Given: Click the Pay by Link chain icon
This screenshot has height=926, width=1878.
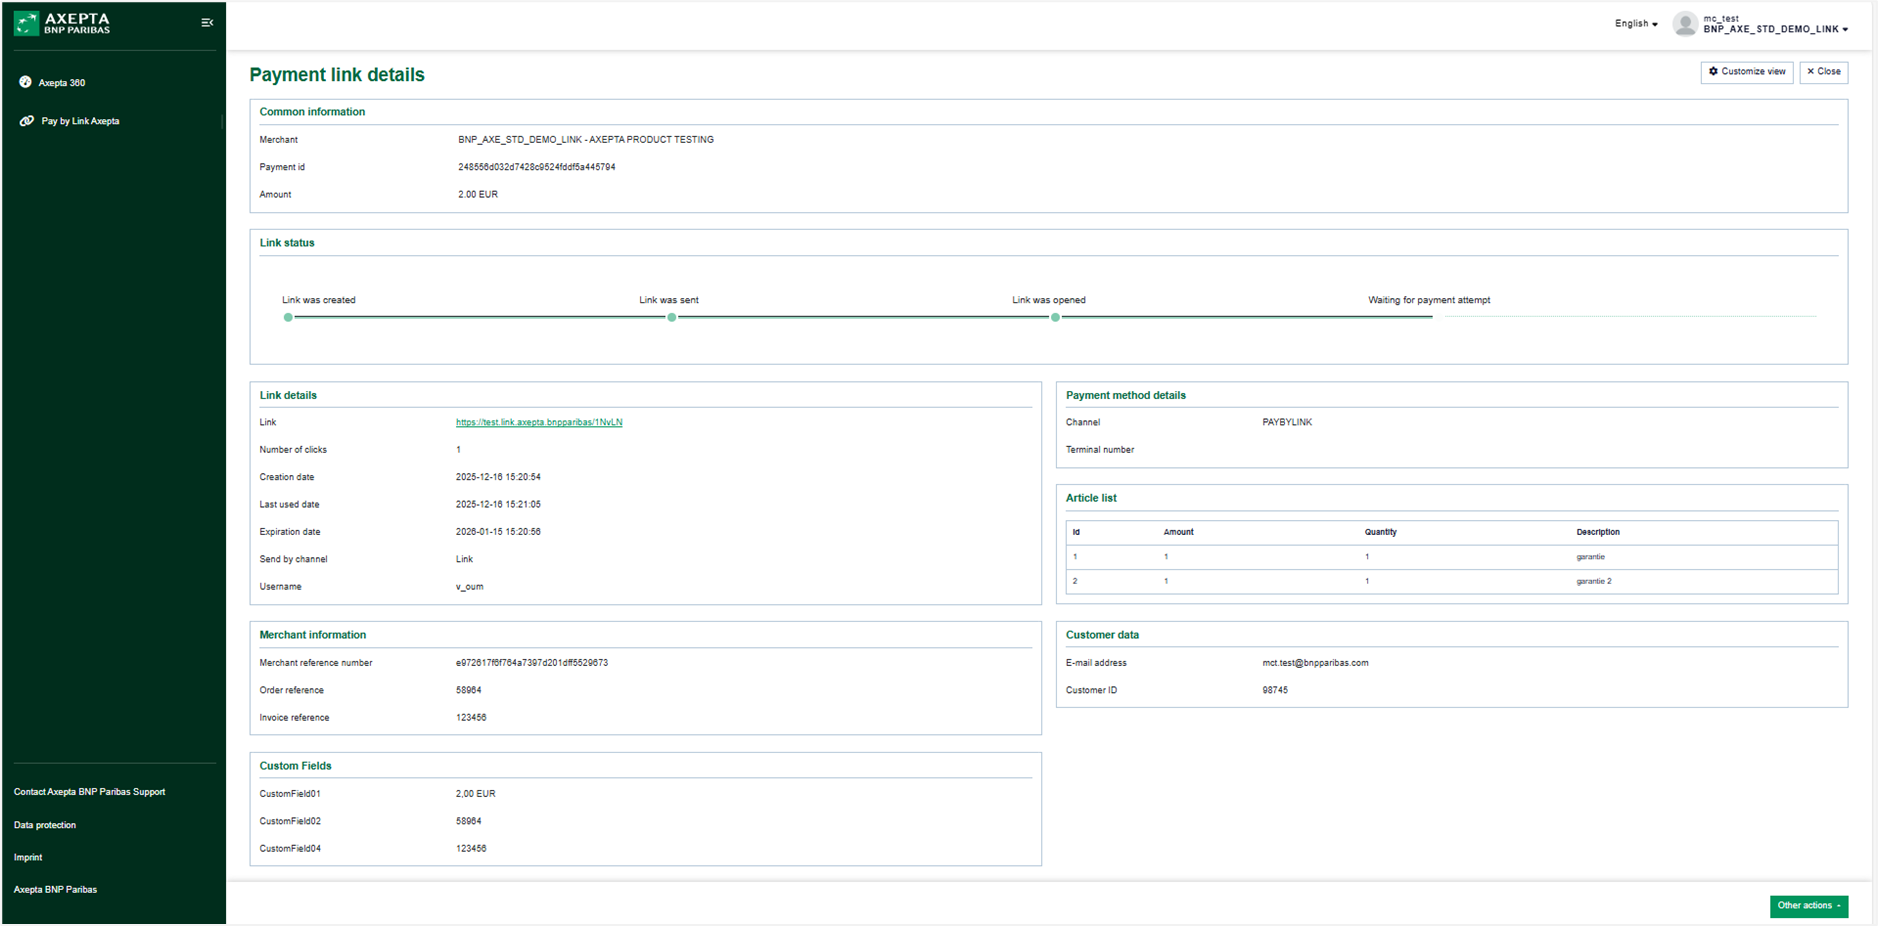Looking at the screenshot, I should click(x=27, y=121).
